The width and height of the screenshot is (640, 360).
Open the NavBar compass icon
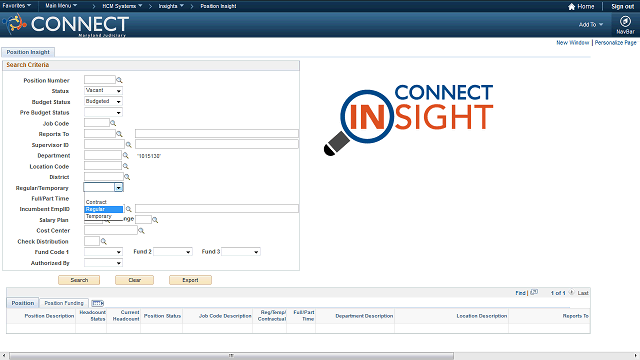[x=625, y=21]
